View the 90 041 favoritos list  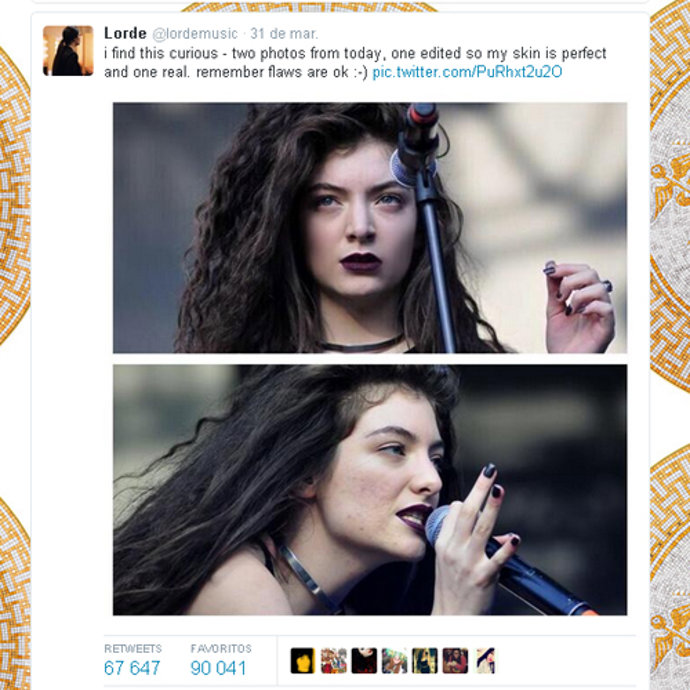218,668
